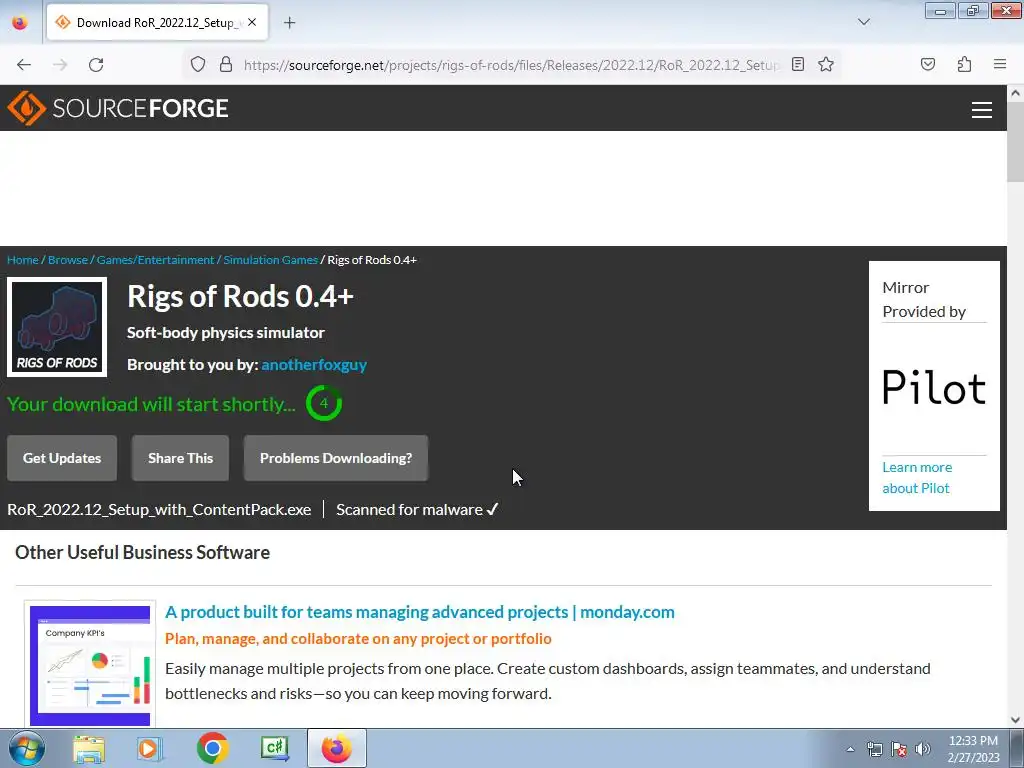Click the page vertical scrollbar thumb
Screen dimensions: 1024x768
[x=1015, y=142]
